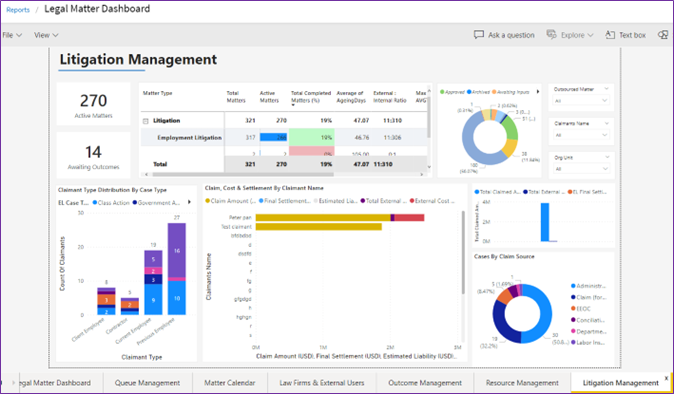
Task: Click the Administr... legend entry
Action: tap(588, 286)
